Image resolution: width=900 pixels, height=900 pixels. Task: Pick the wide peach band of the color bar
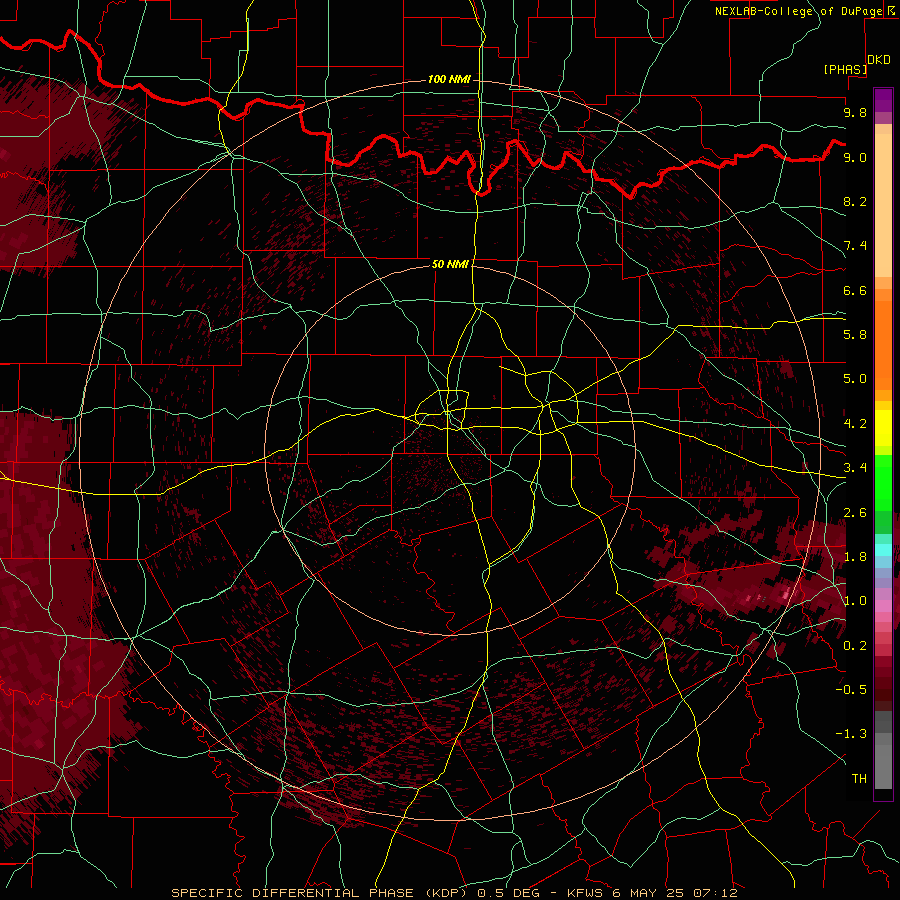pos(883,205)
